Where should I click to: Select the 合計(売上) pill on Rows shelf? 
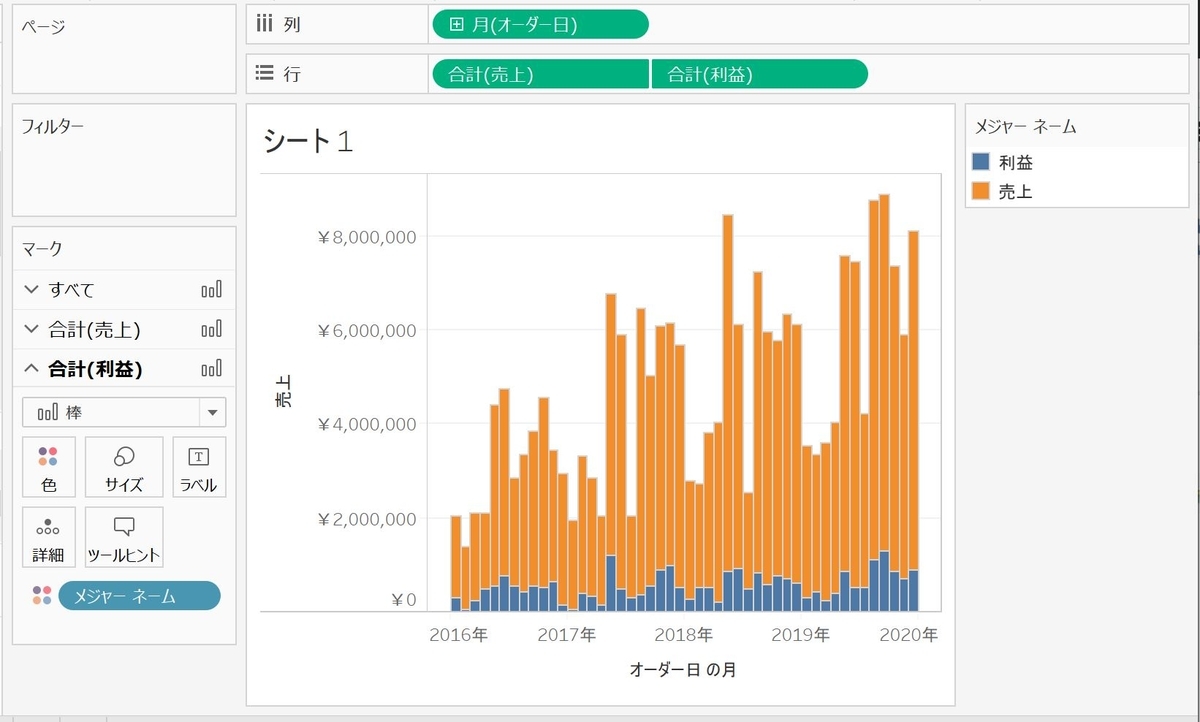point(540,74)
